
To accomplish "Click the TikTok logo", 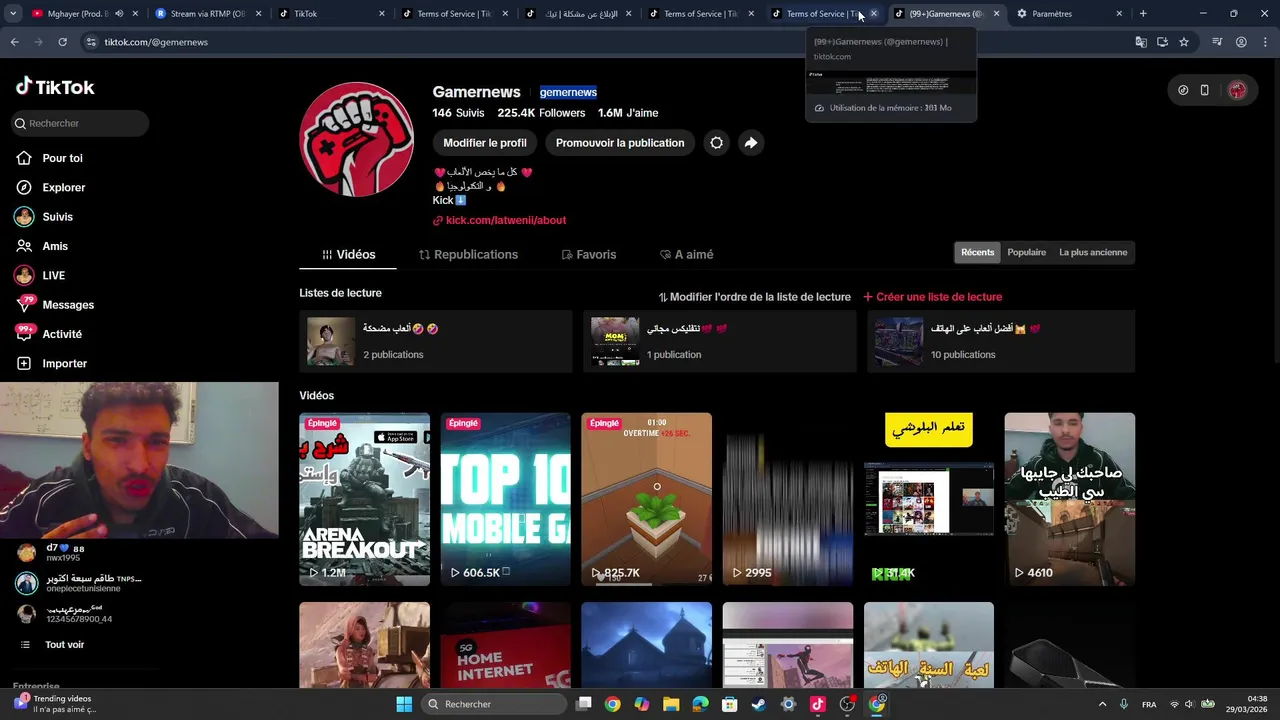I will pyautogui.click(x=55, y=87).
